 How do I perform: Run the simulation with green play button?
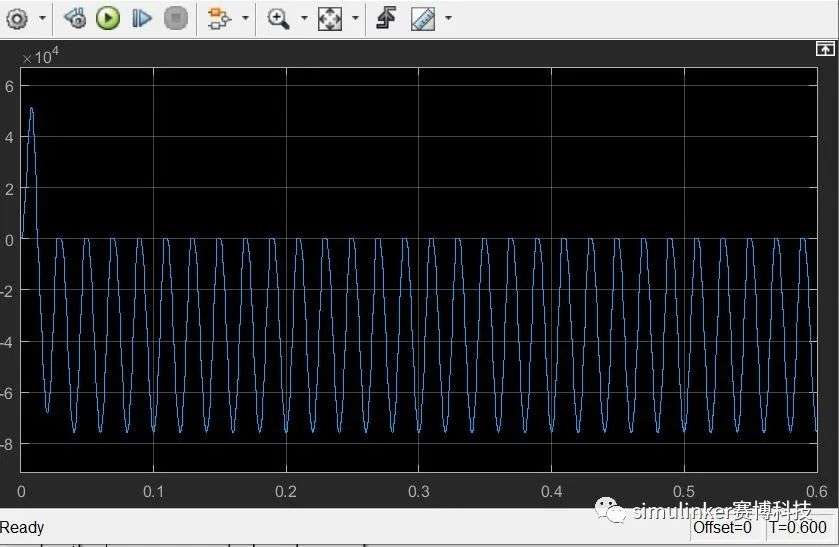click(108, 18)
